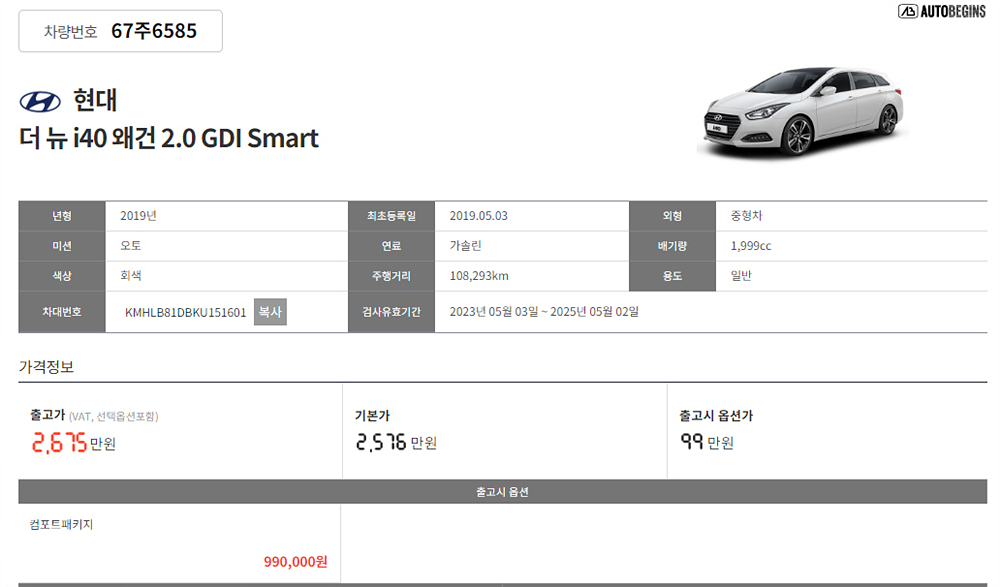Click the mileage value 108,293km
The height and width of the screenshot is (587, 1000).
tap(479, 276)
